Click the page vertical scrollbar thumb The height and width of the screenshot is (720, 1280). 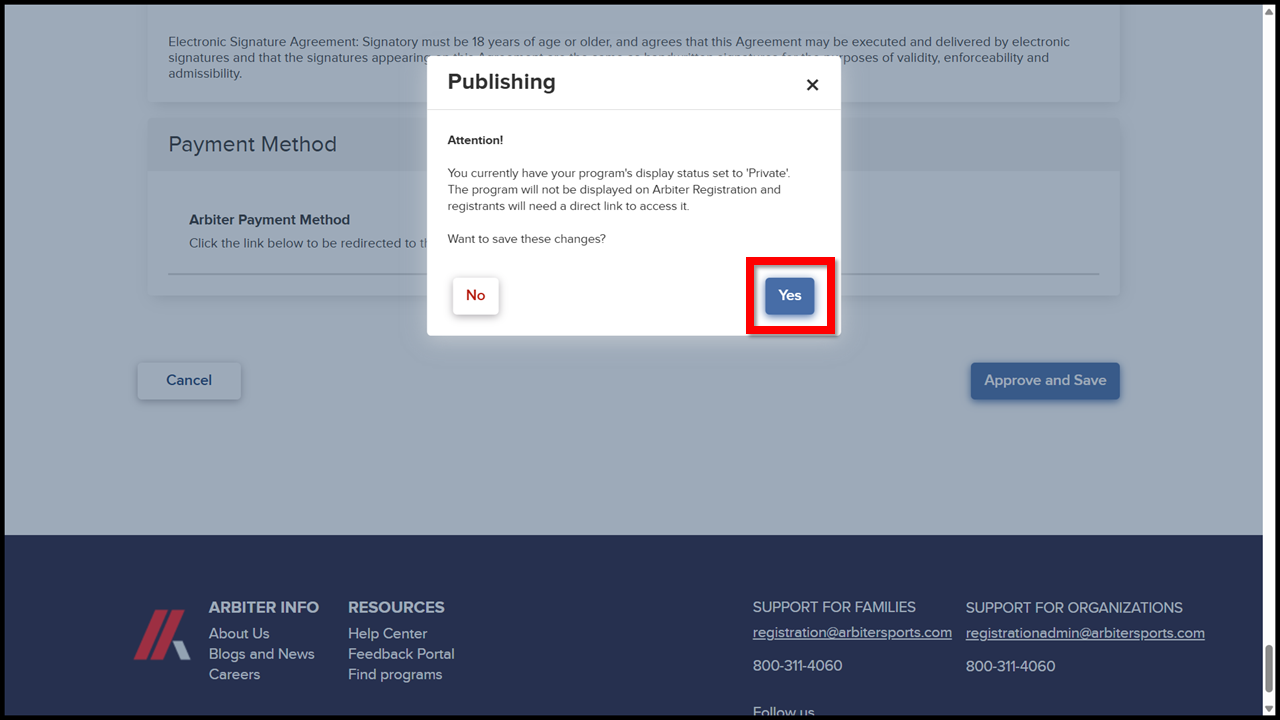1269,668
